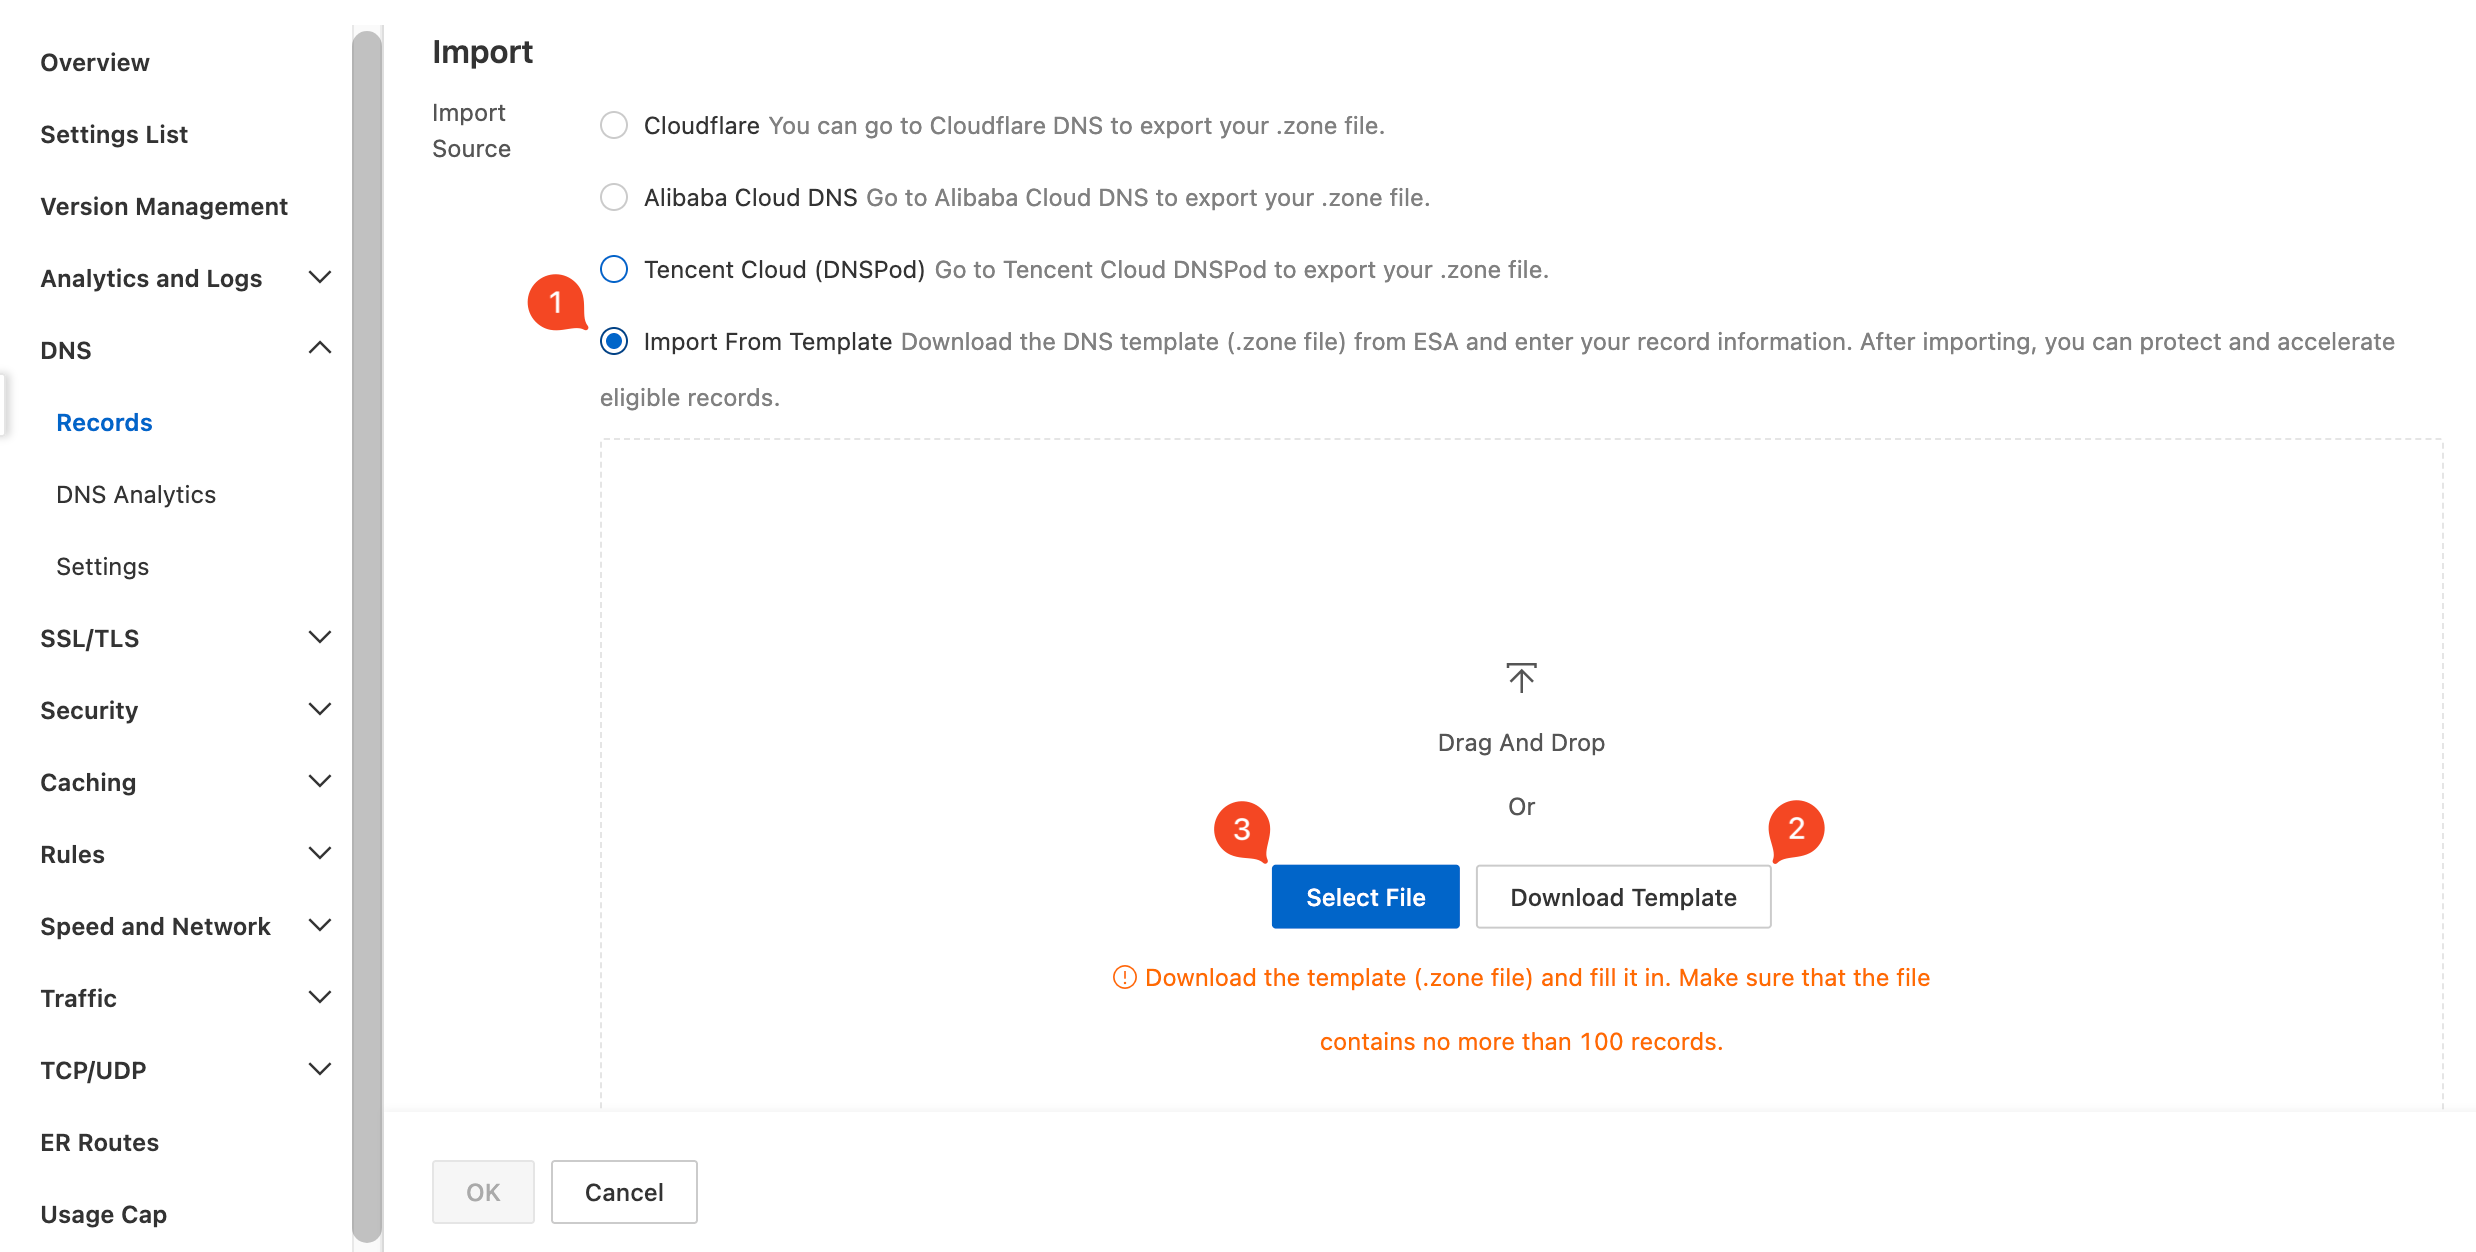Expand the Security sidebar section
2476x1252 pixels.
click(320, 709)
